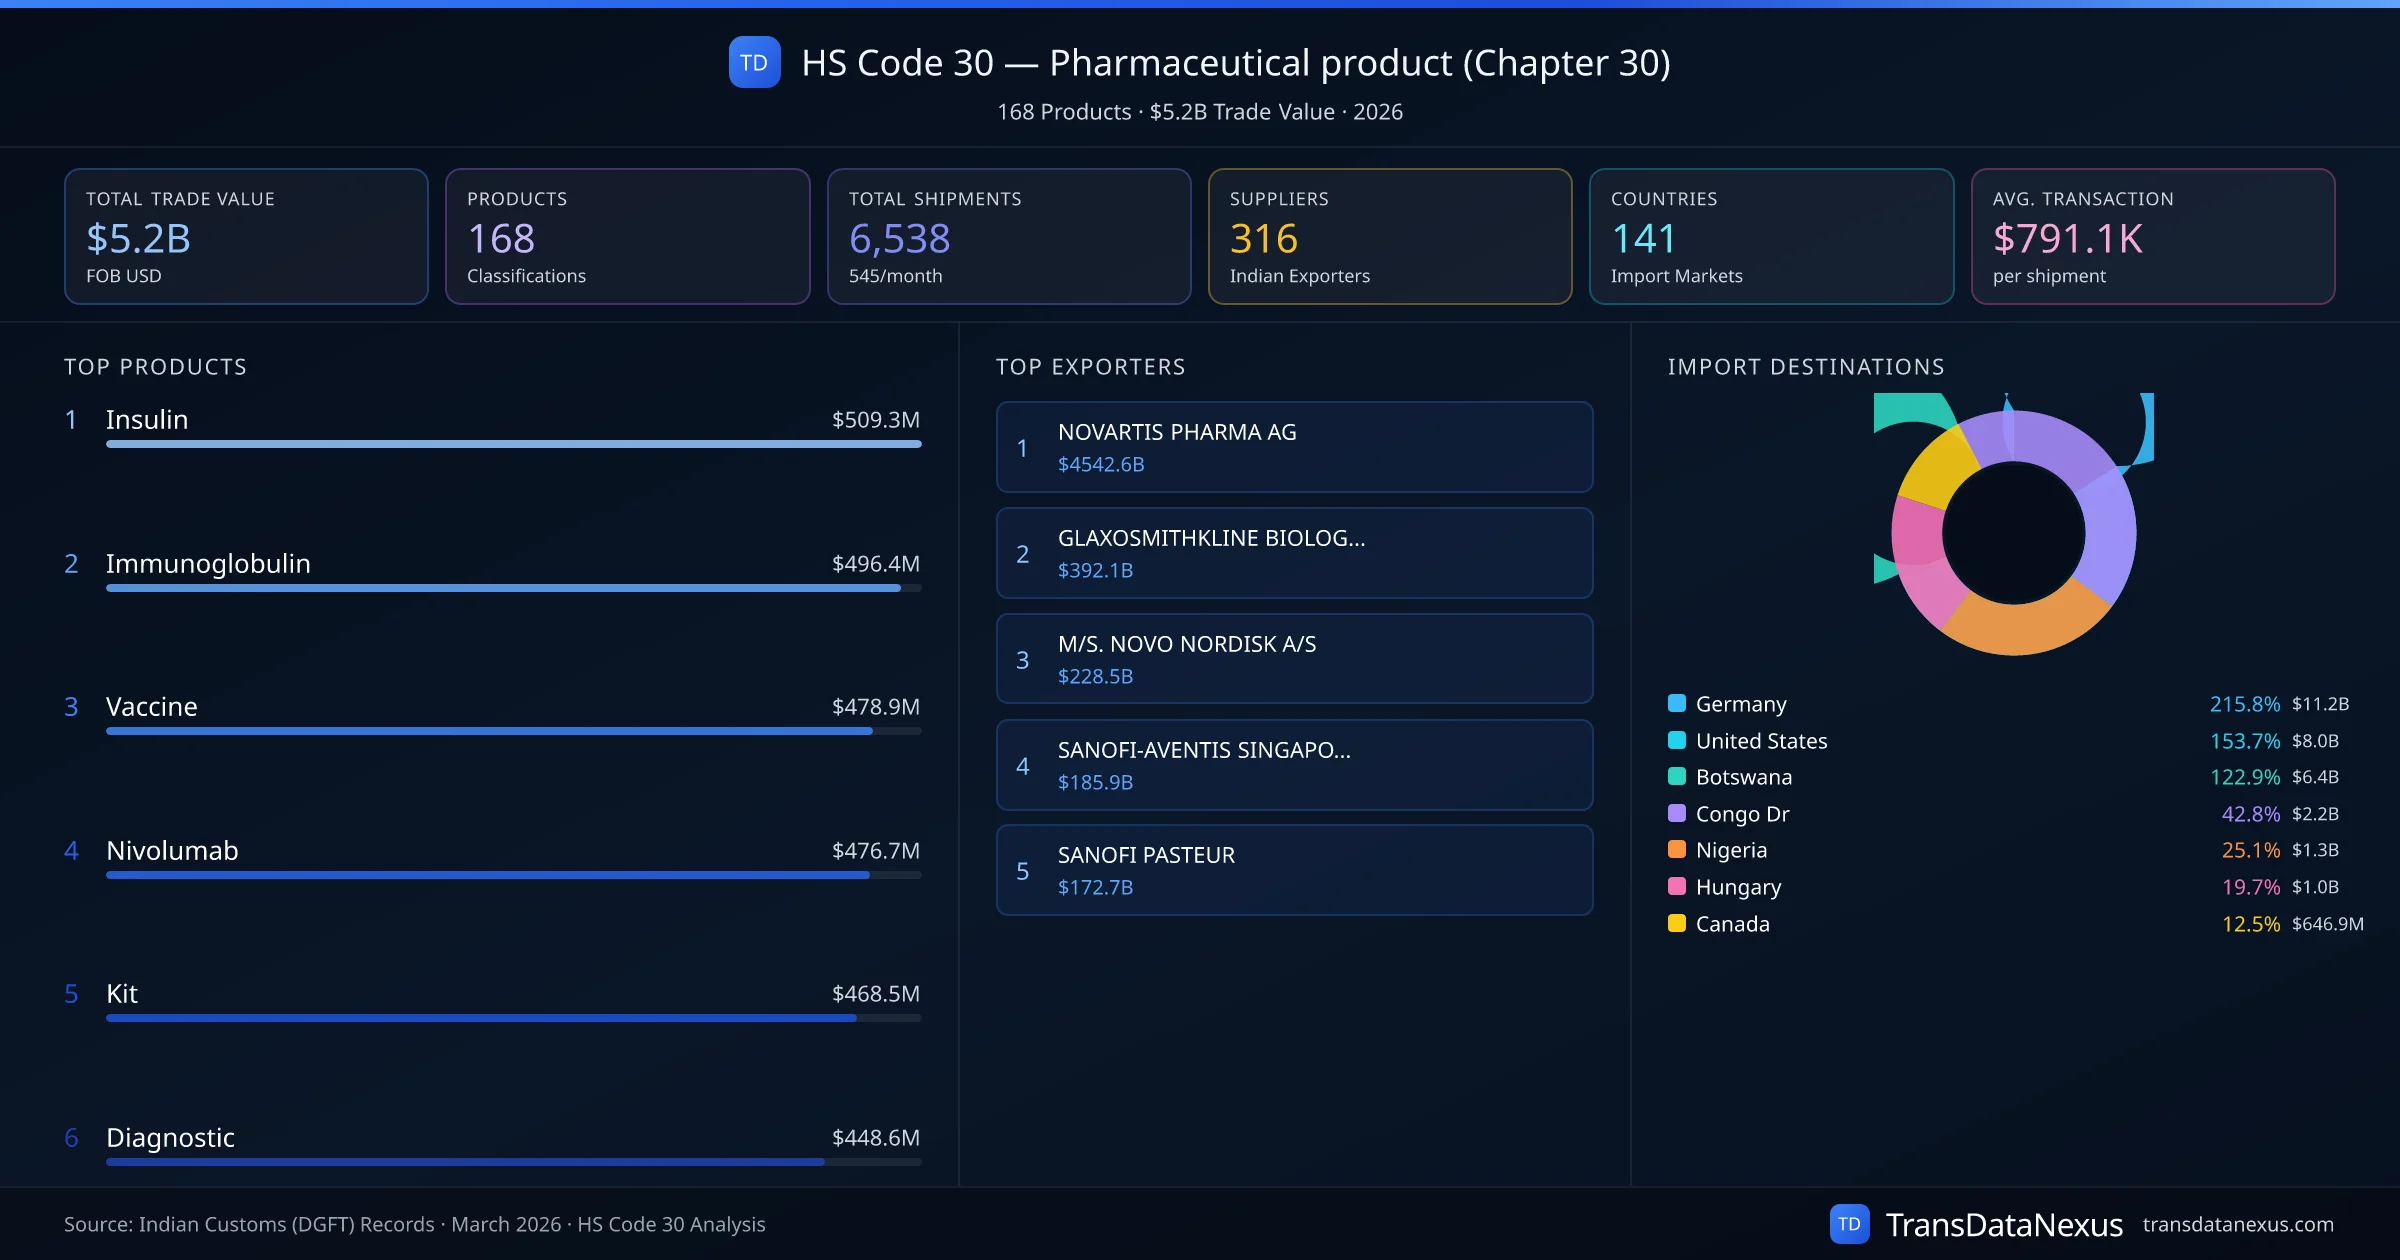Click the Hungary legend color marker

1676,887
